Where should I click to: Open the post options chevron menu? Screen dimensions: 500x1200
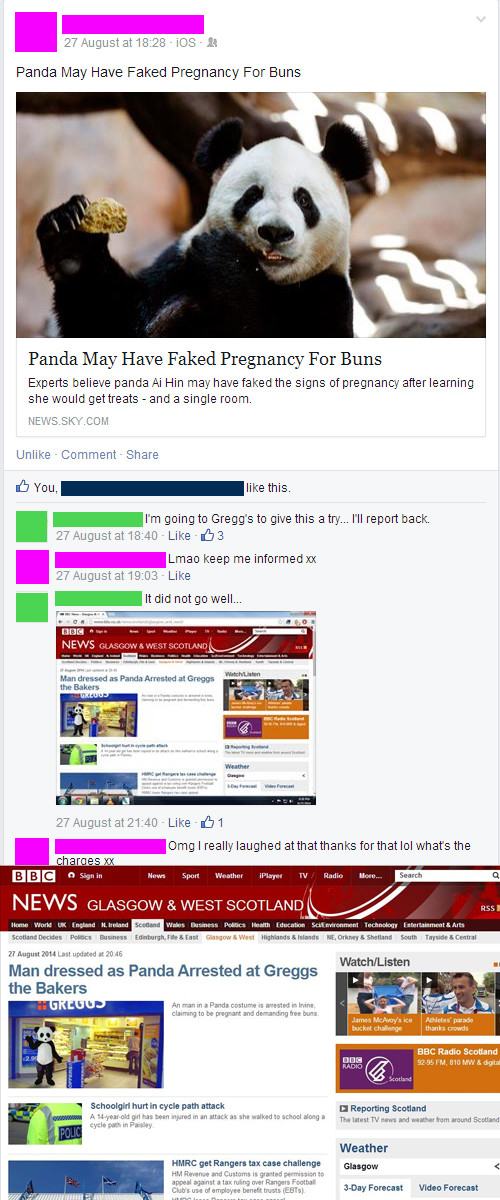pyautogui.click(x=480, y=20)
